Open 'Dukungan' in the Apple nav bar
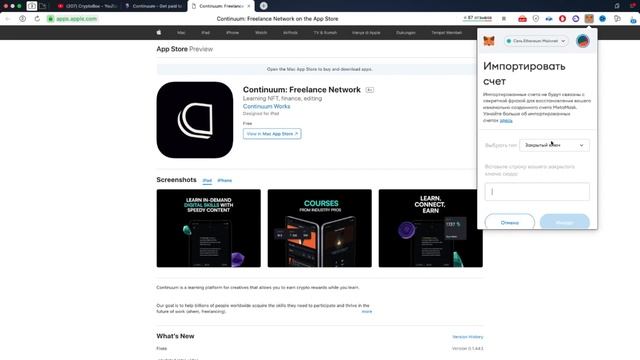The image size is (640, 360). 406,33
